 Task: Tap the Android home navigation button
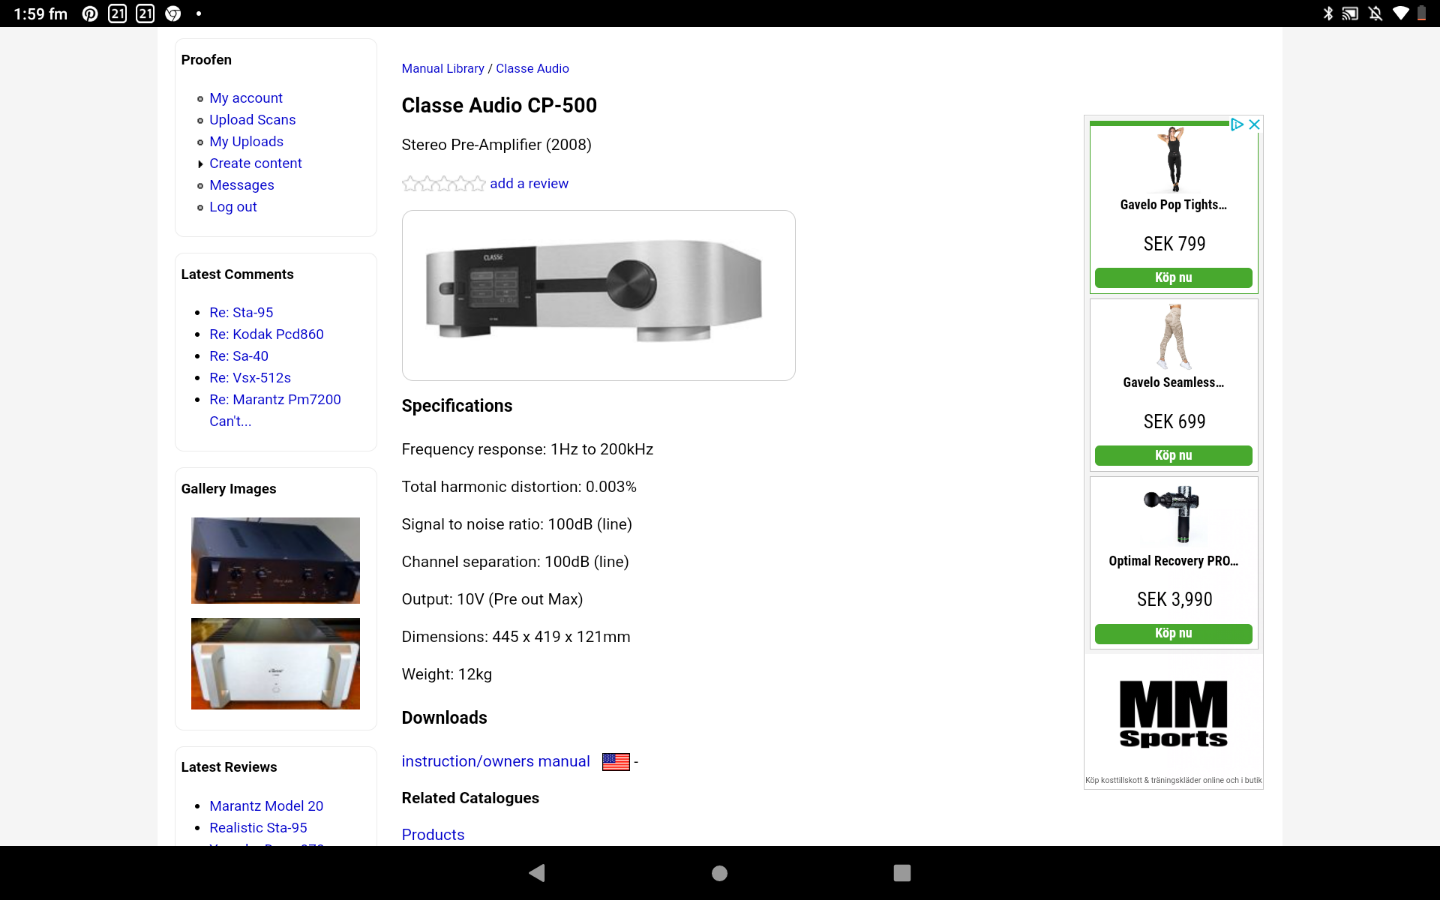click(x=719, y=873)
